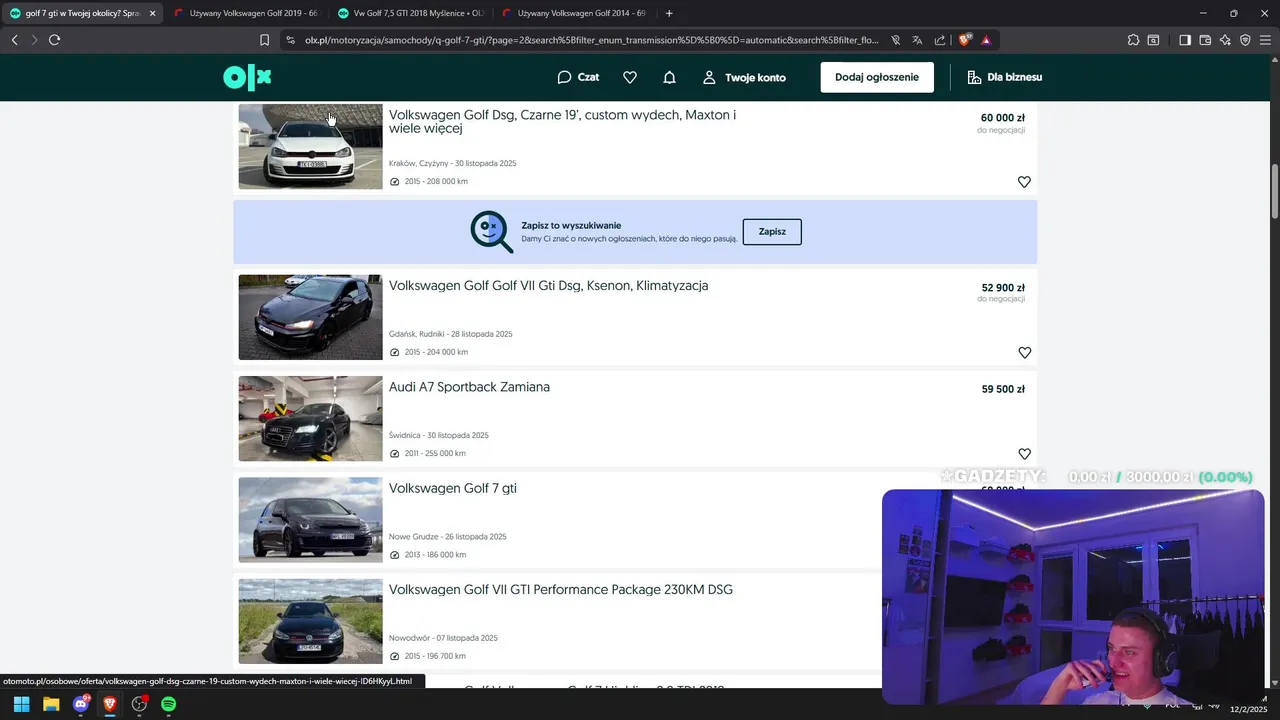Image resolution: width=1280 pixels, height=720 pixels.
Task: Click the 52 900 zł price
Action: coord(1003,288)
